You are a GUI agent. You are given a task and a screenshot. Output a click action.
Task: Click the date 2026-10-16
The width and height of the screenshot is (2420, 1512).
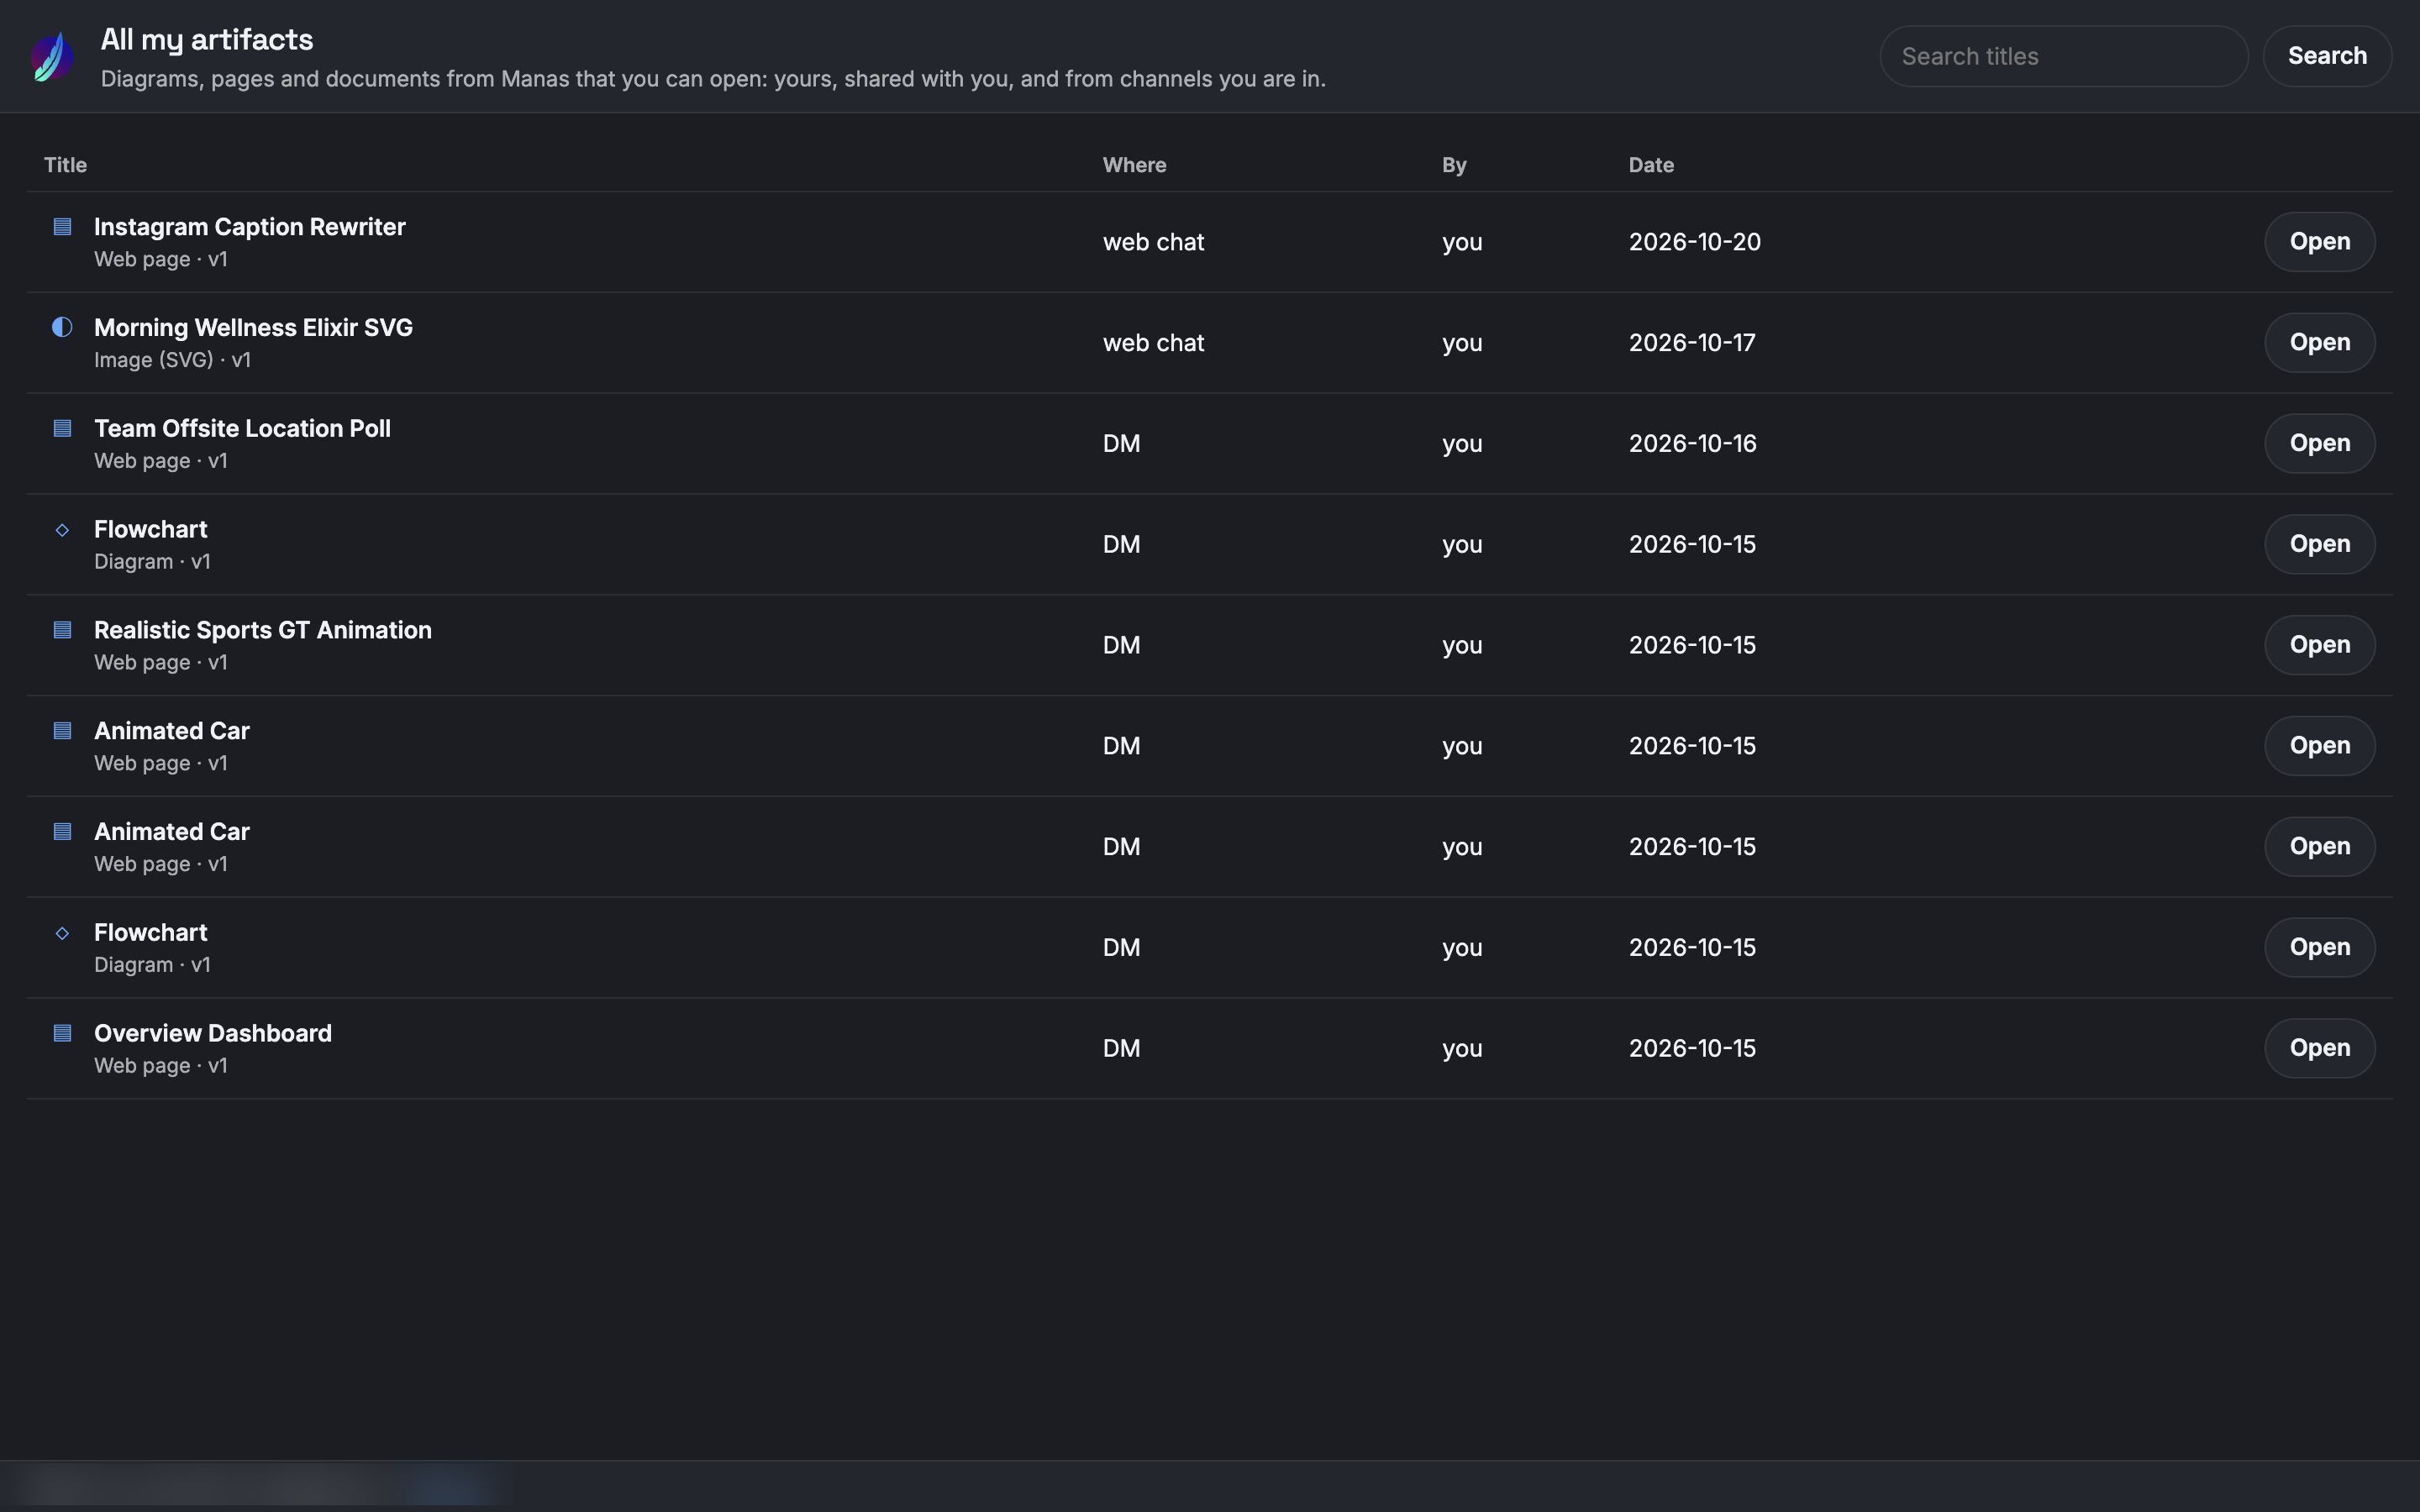tap(1692, 444)
